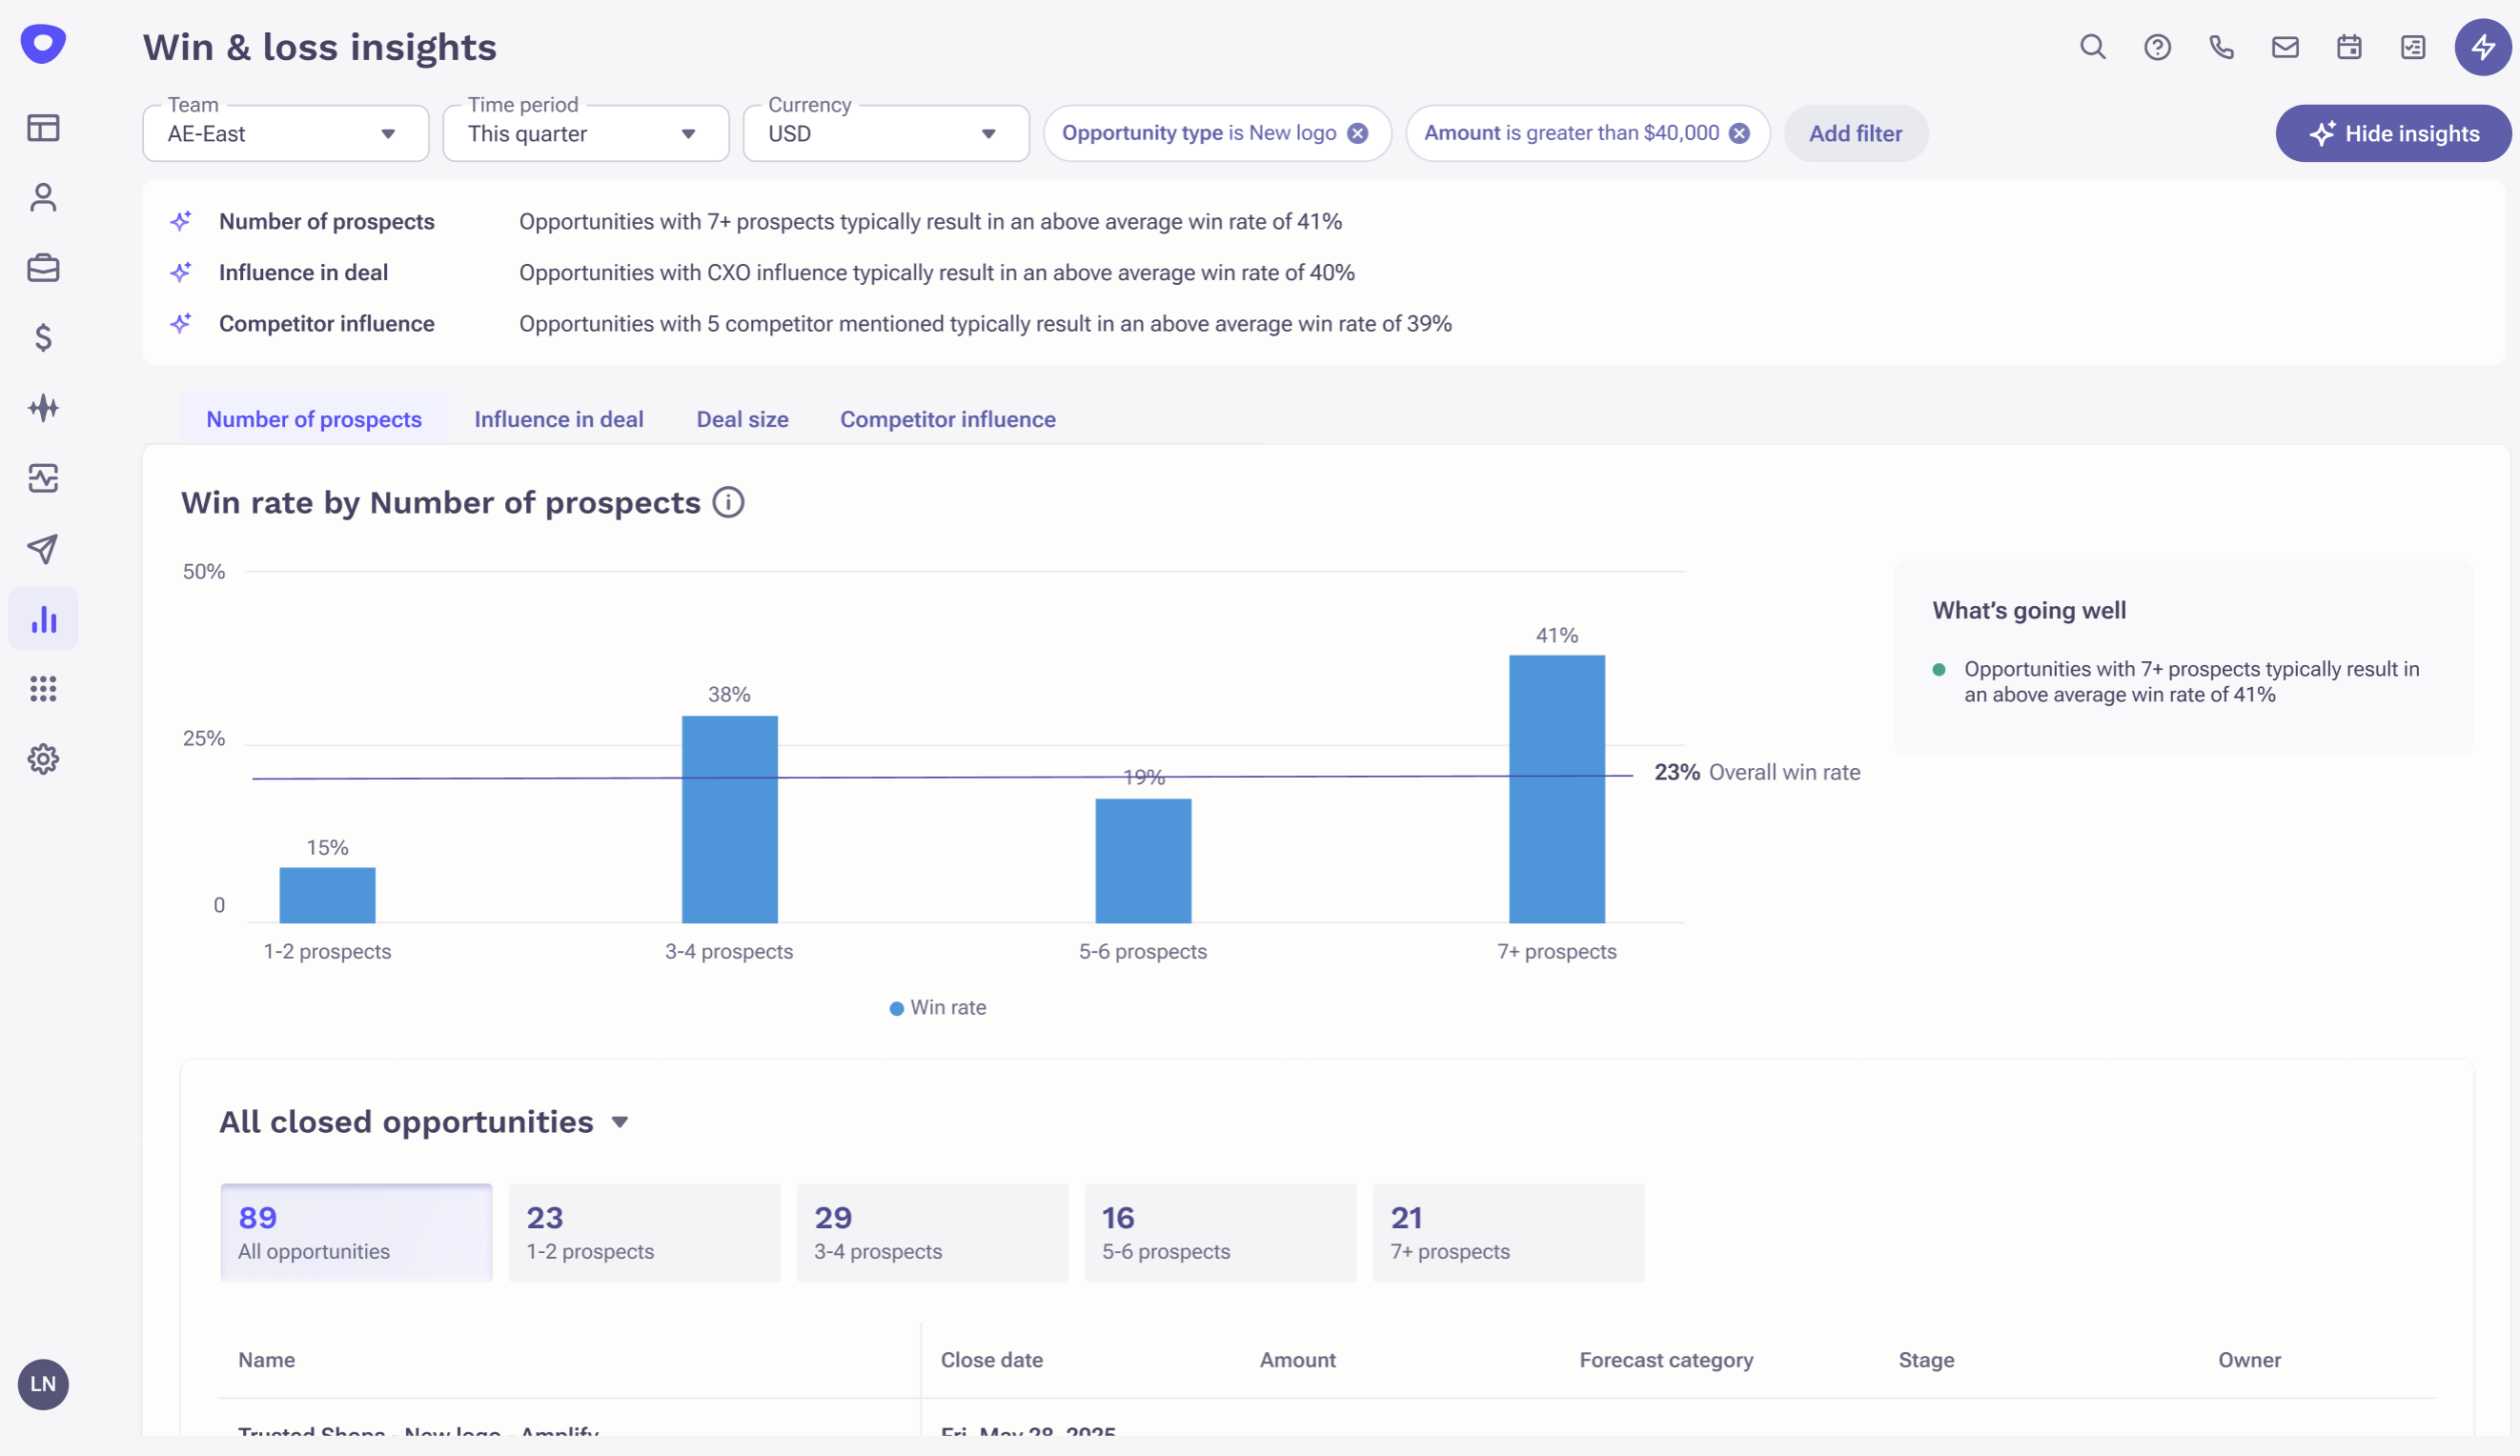
Task: Toggle the Win rate legend below the chart
Action: coord(936,1007)
